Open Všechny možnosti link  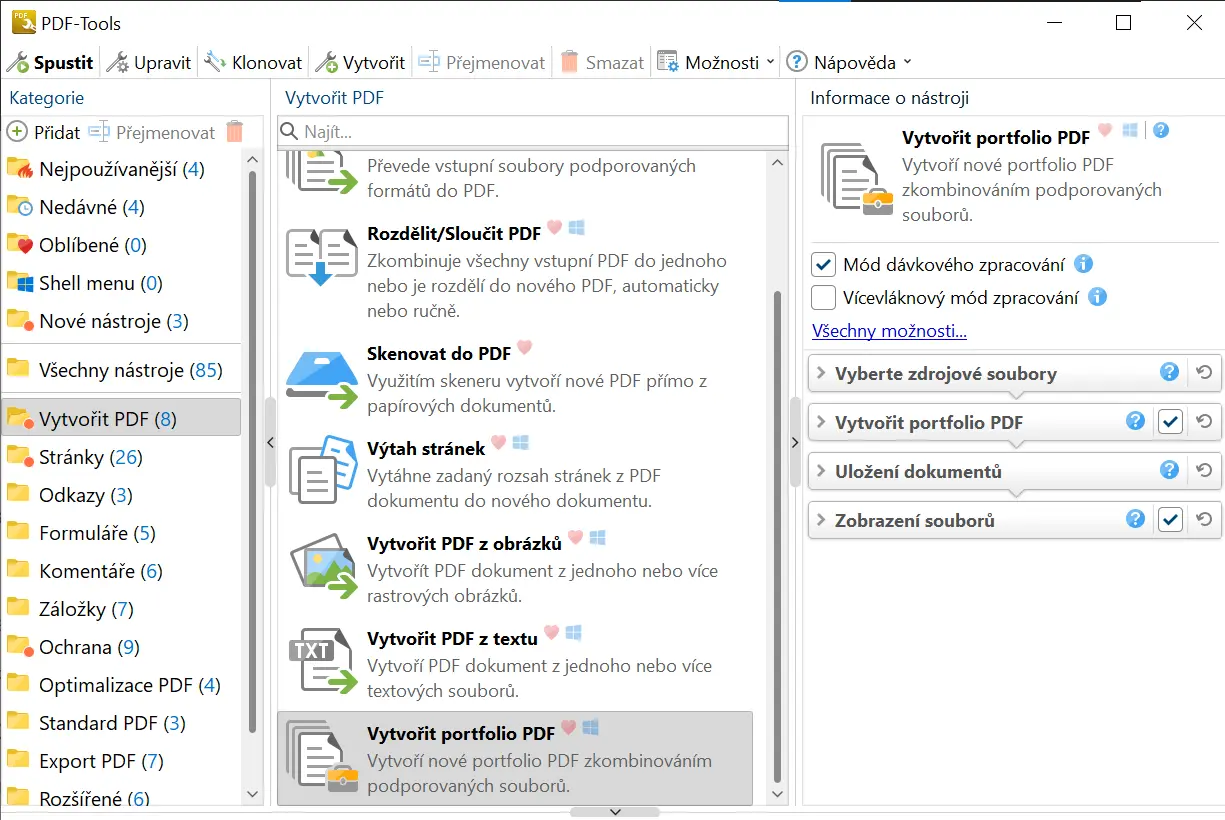(x=889, y=331)
